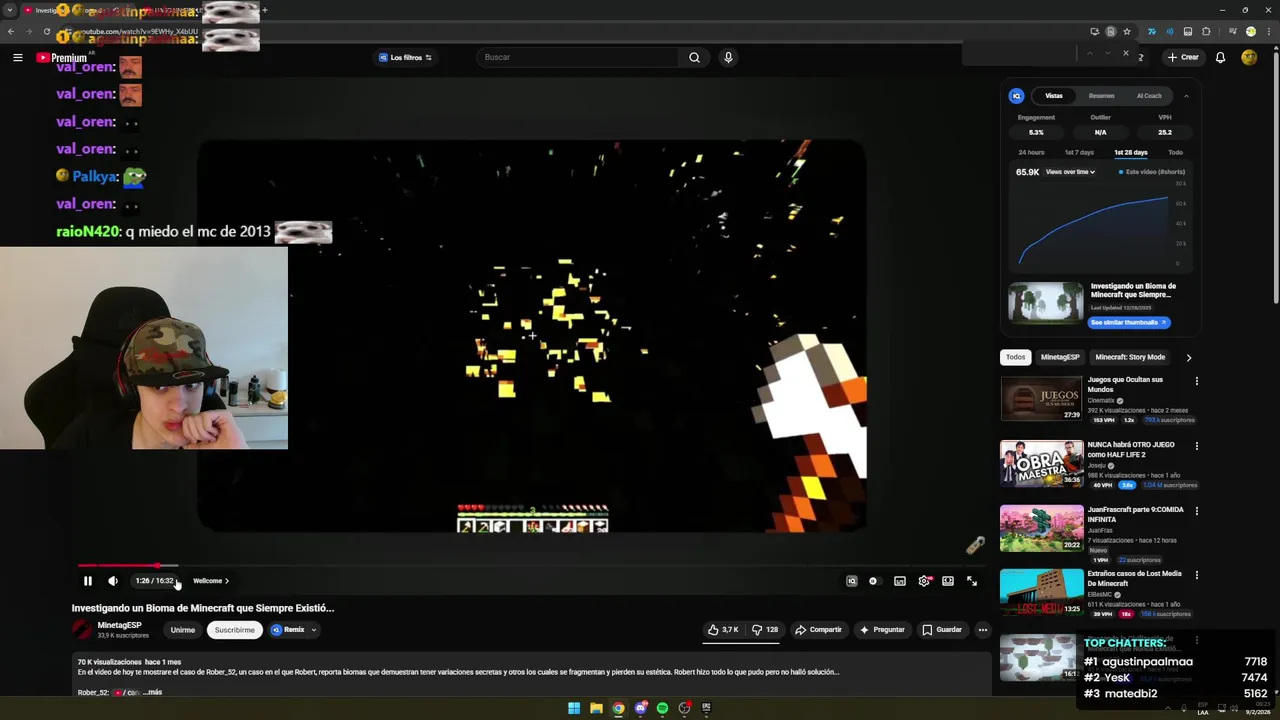Select the Vistas tab in vidIQ panel

pos(1054,96)
